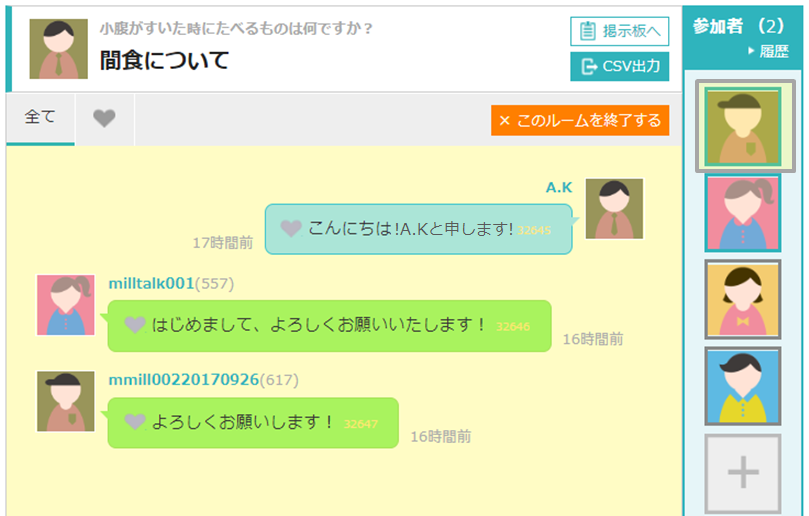Open milltalk001 username link
This screenshot has width=809, height=516.
(x=151, y=283)
